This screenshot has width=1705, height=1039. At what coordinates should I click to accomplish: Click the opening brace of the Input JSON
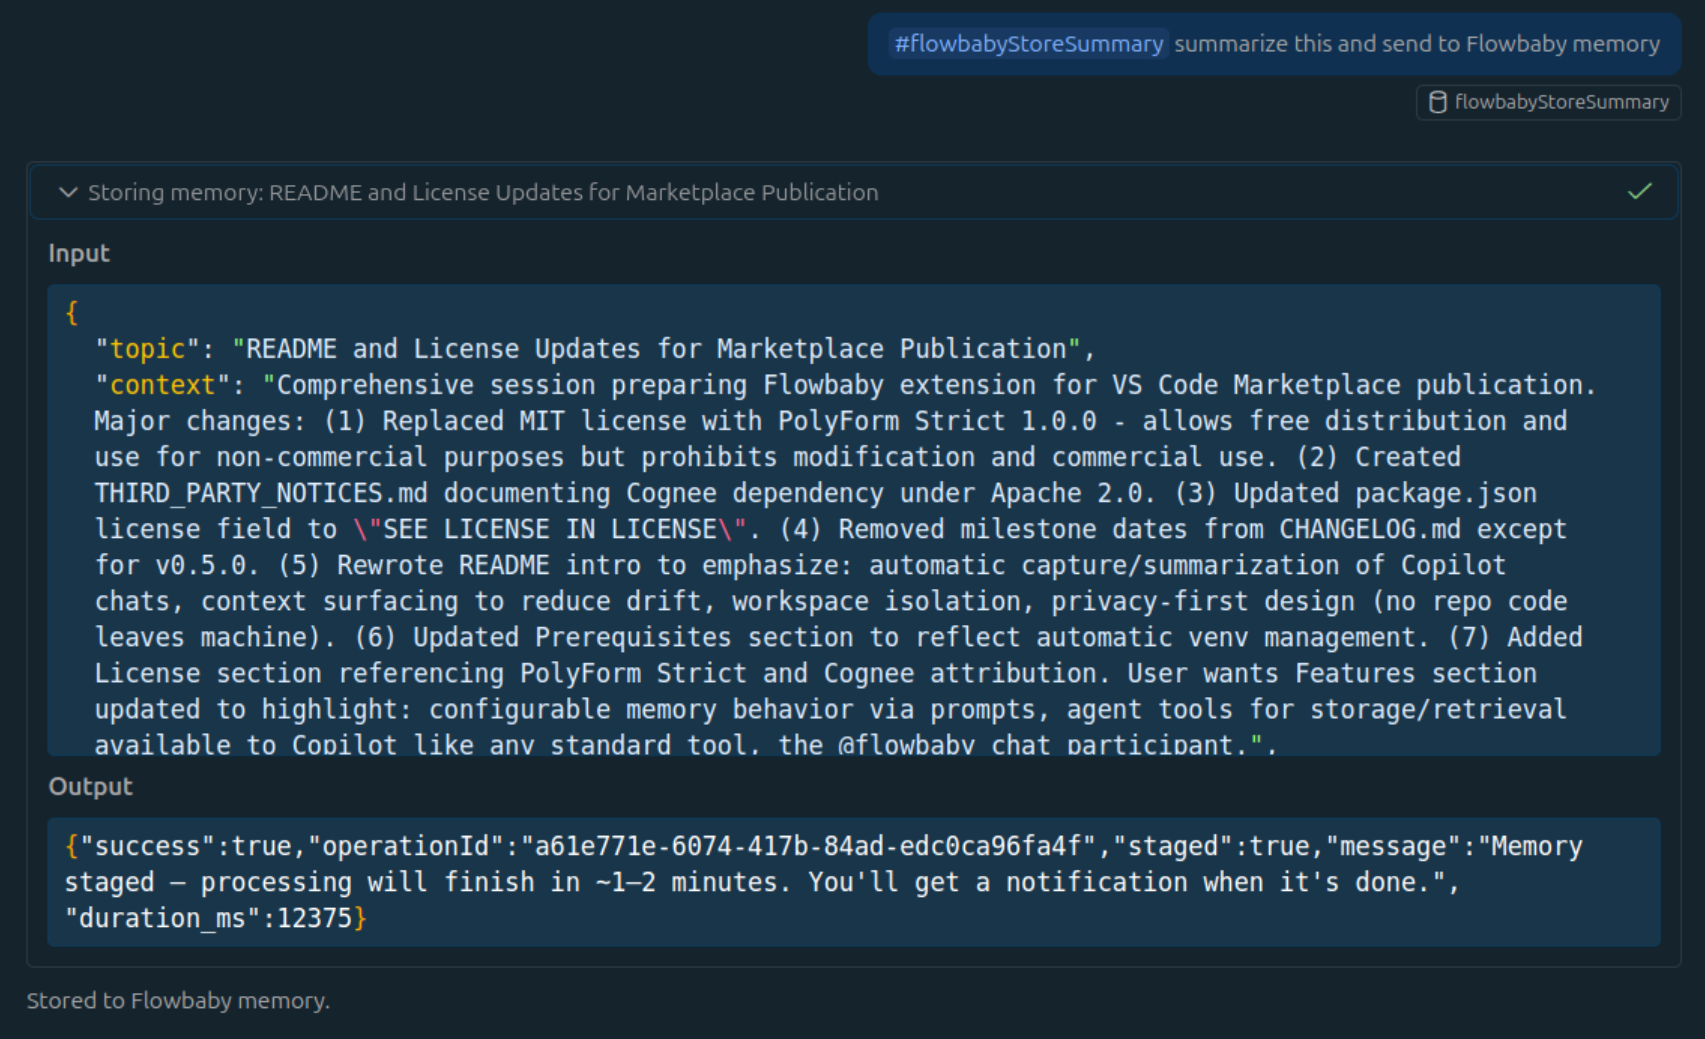click(71, 313)
